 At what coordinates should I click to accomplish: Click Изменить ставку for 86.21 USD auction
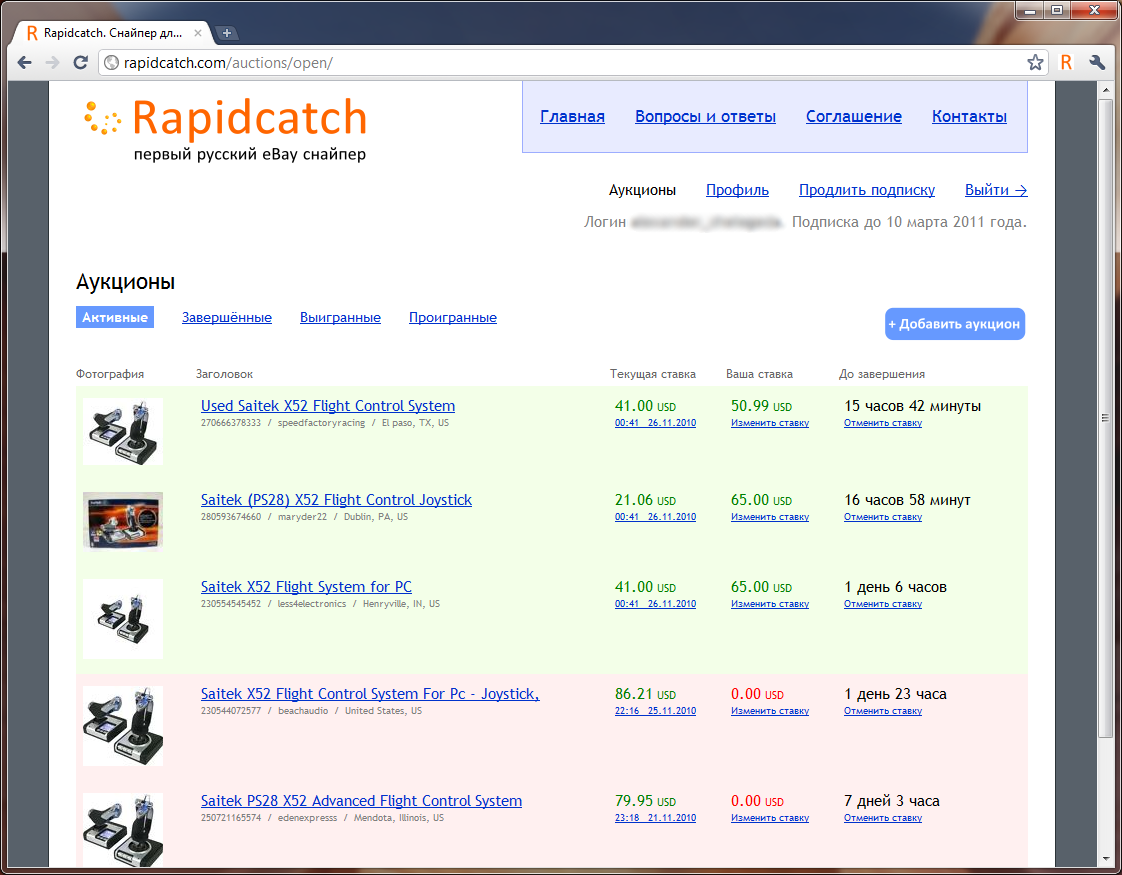coord(770,711)
